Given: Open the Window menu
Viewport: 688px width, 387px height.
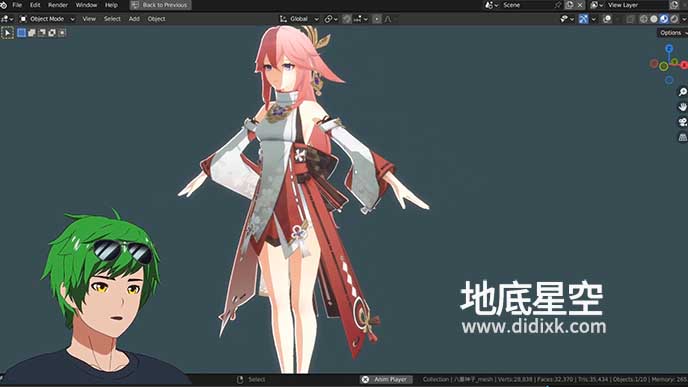Looking at the screenshot, I should point(86,5).
